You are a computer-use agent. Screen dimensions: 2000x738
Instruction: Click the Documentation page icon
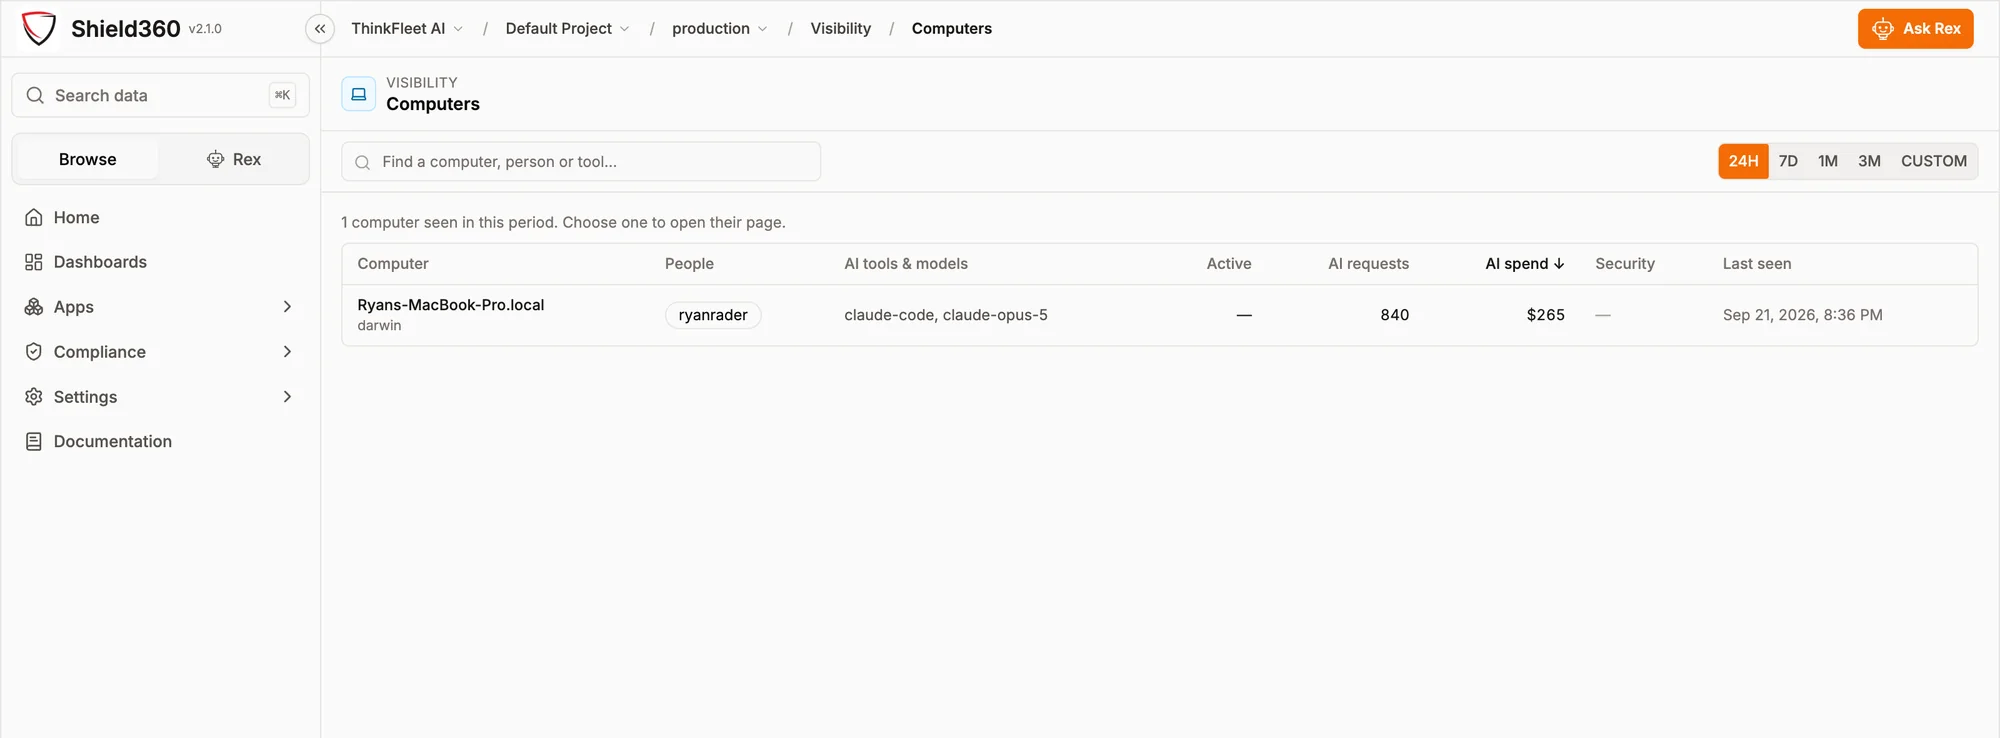point(34,441)
